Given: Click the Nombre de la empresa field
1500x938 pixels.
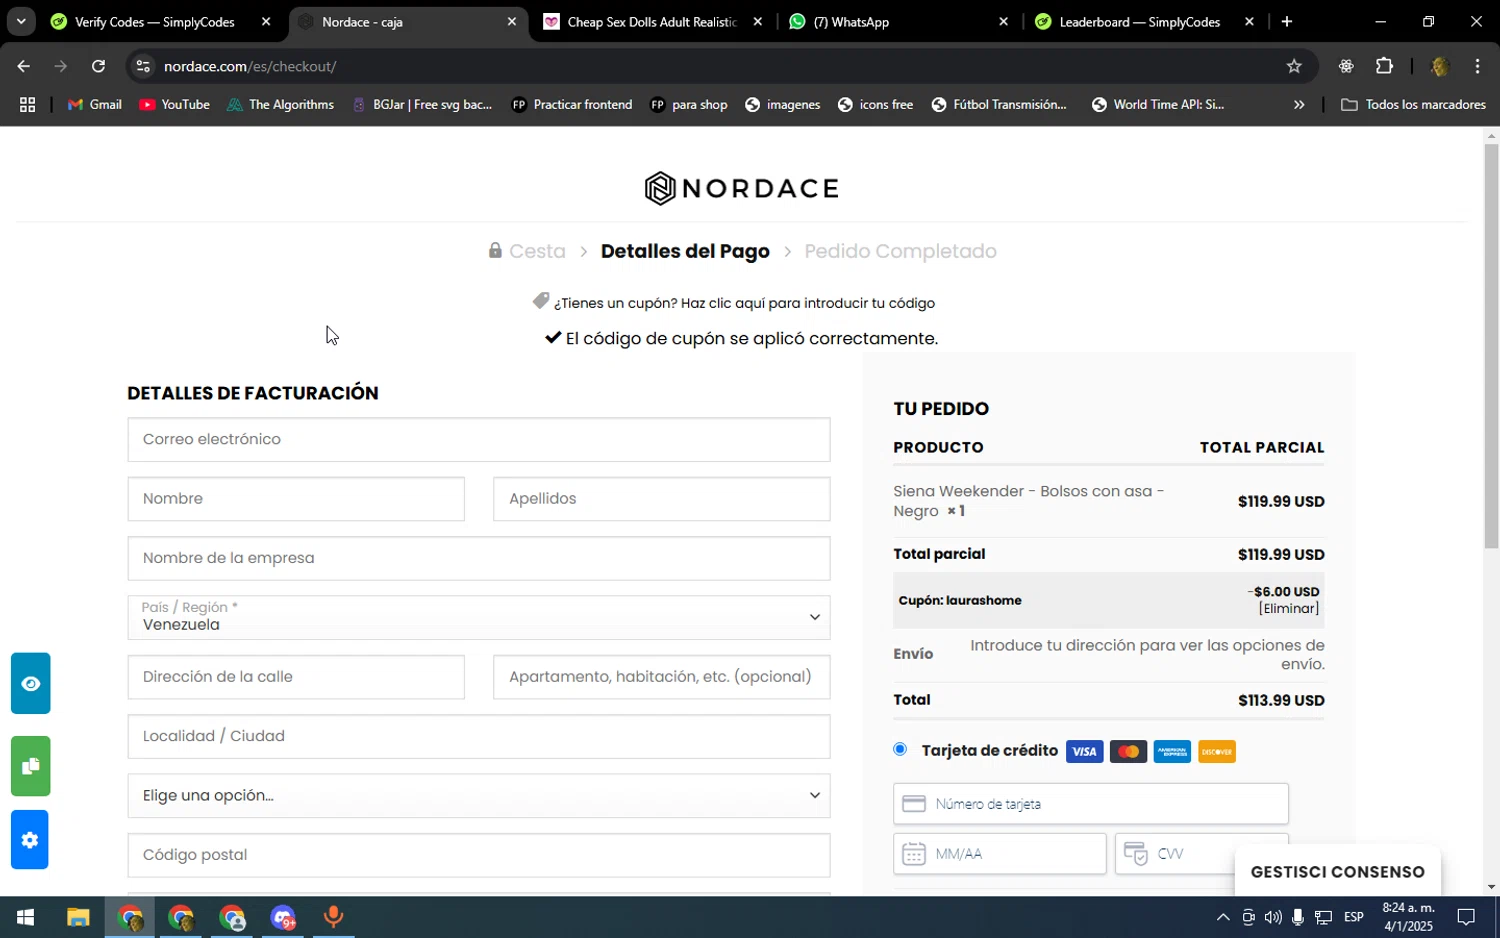Looking at the screenshot, I should (479, 558).
